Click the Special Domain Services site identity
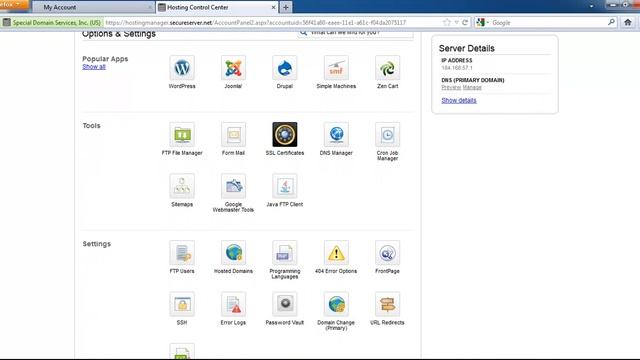 52,22
